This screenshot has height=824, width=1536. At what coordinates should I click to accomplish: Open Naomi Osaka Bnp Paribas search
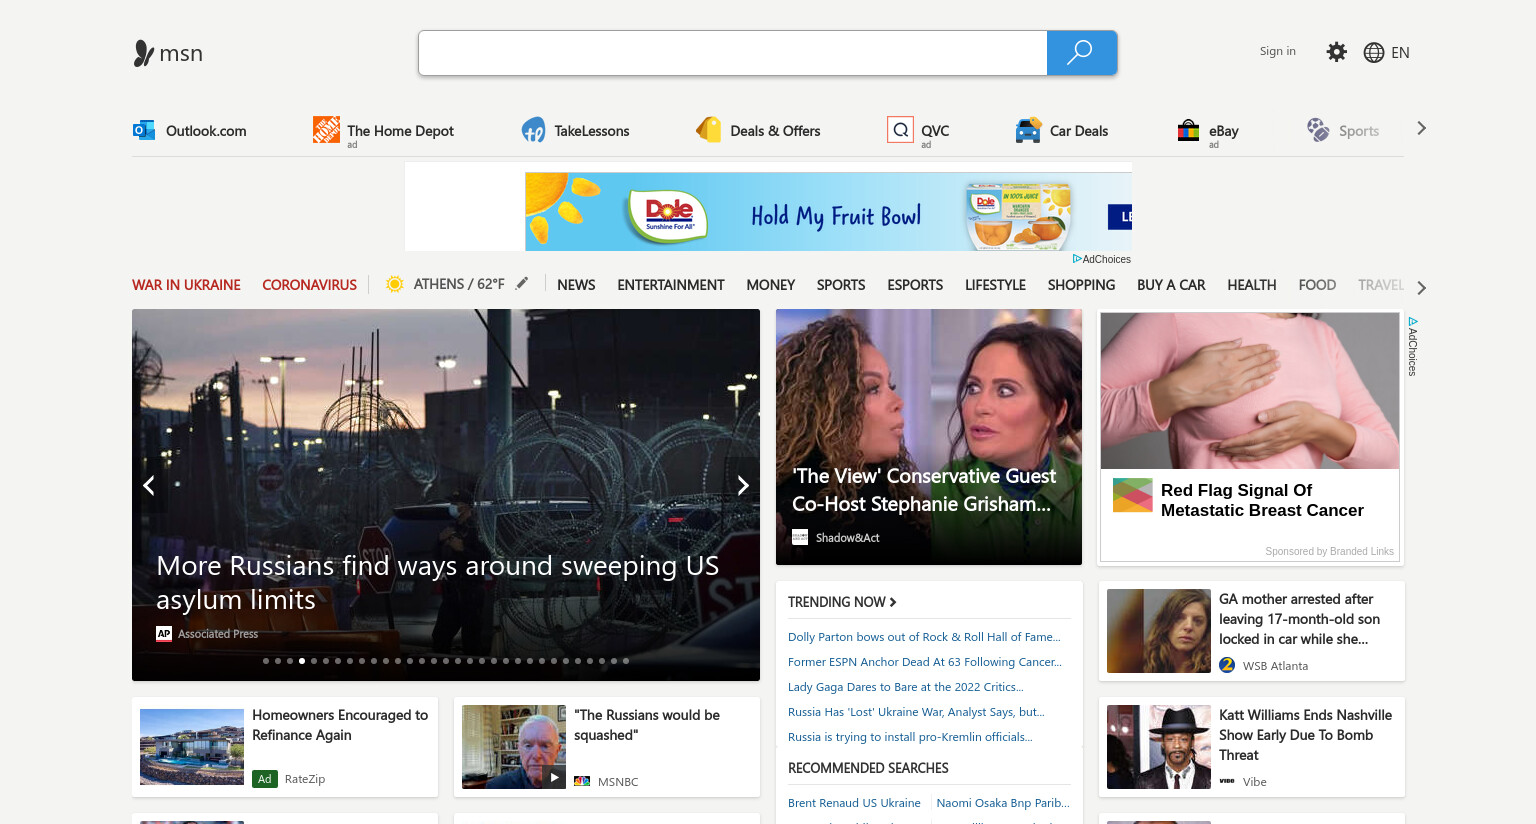(1003, 803)
